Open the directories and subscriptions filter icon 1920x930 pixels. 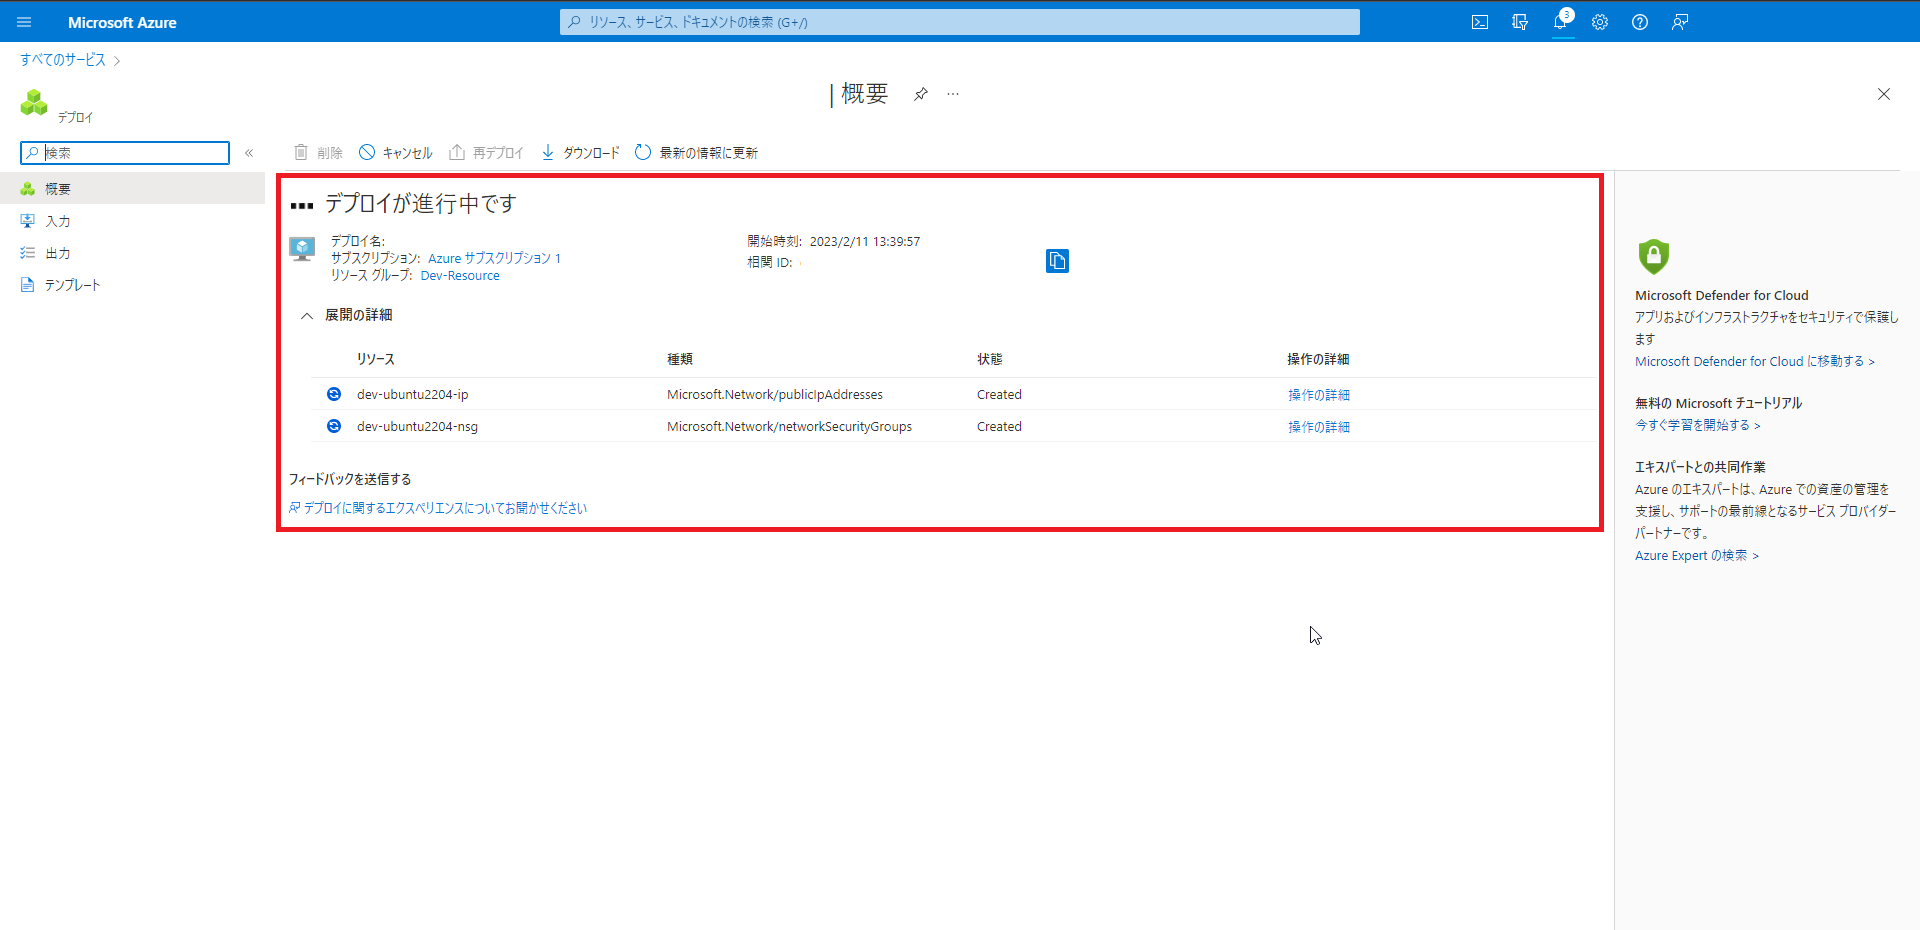coord(1520,22)
